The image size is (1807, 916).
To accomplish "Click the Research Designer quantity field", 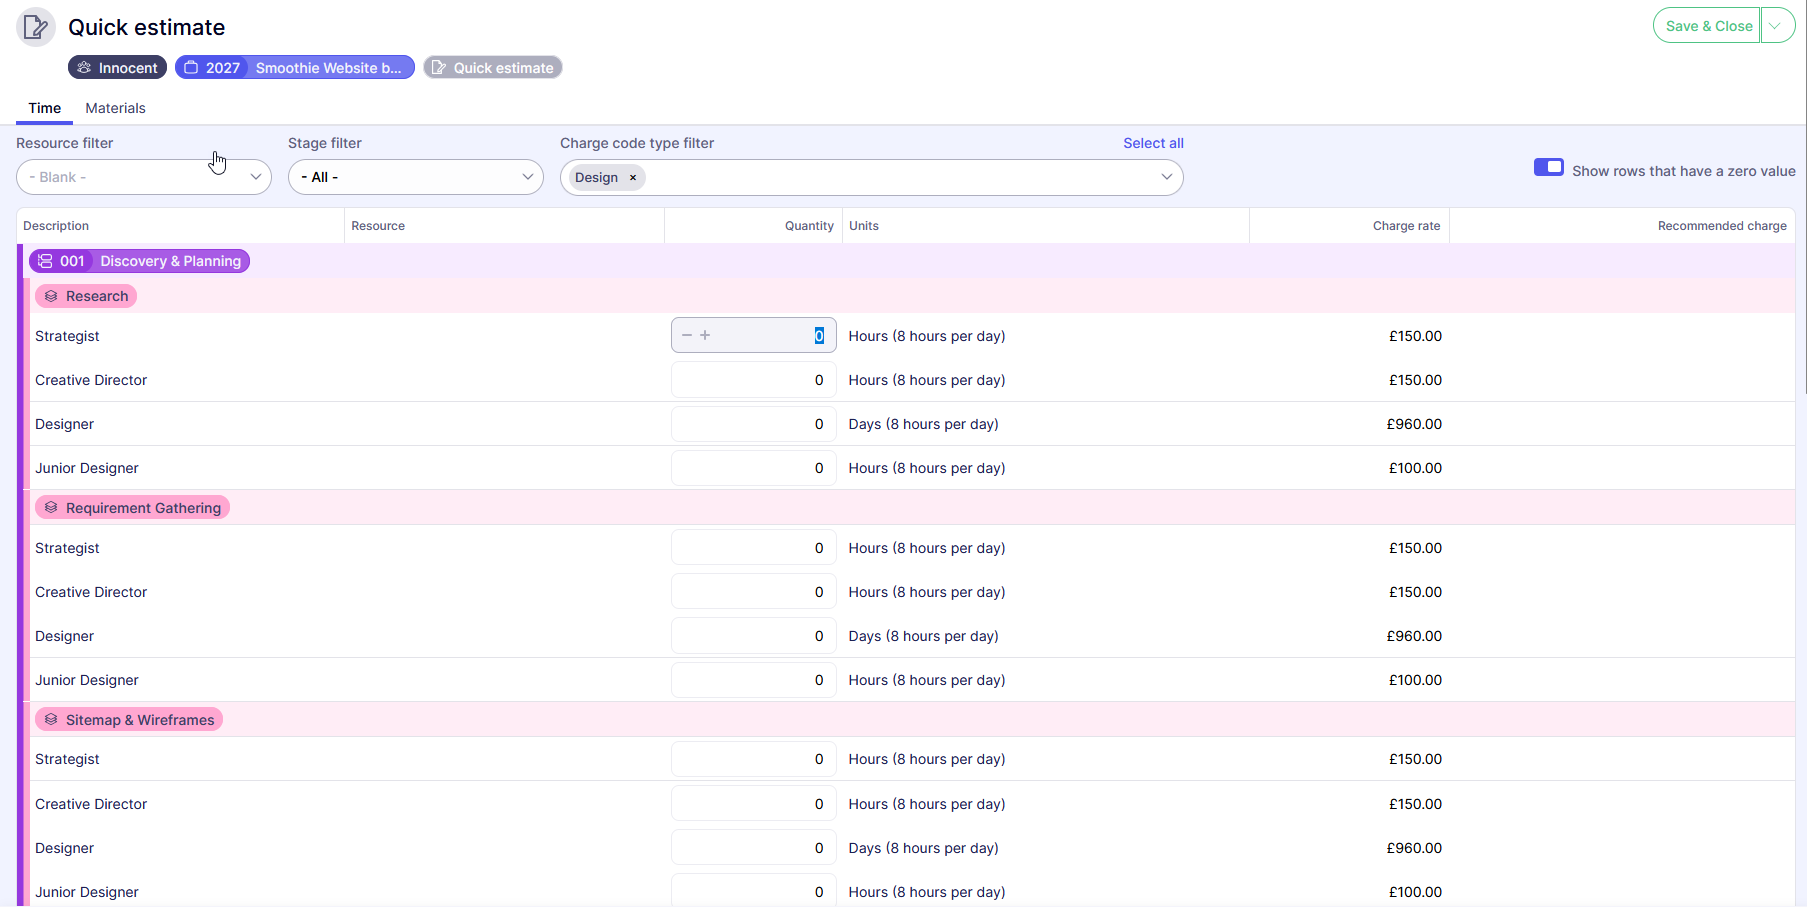I will [x=753, y=424].
